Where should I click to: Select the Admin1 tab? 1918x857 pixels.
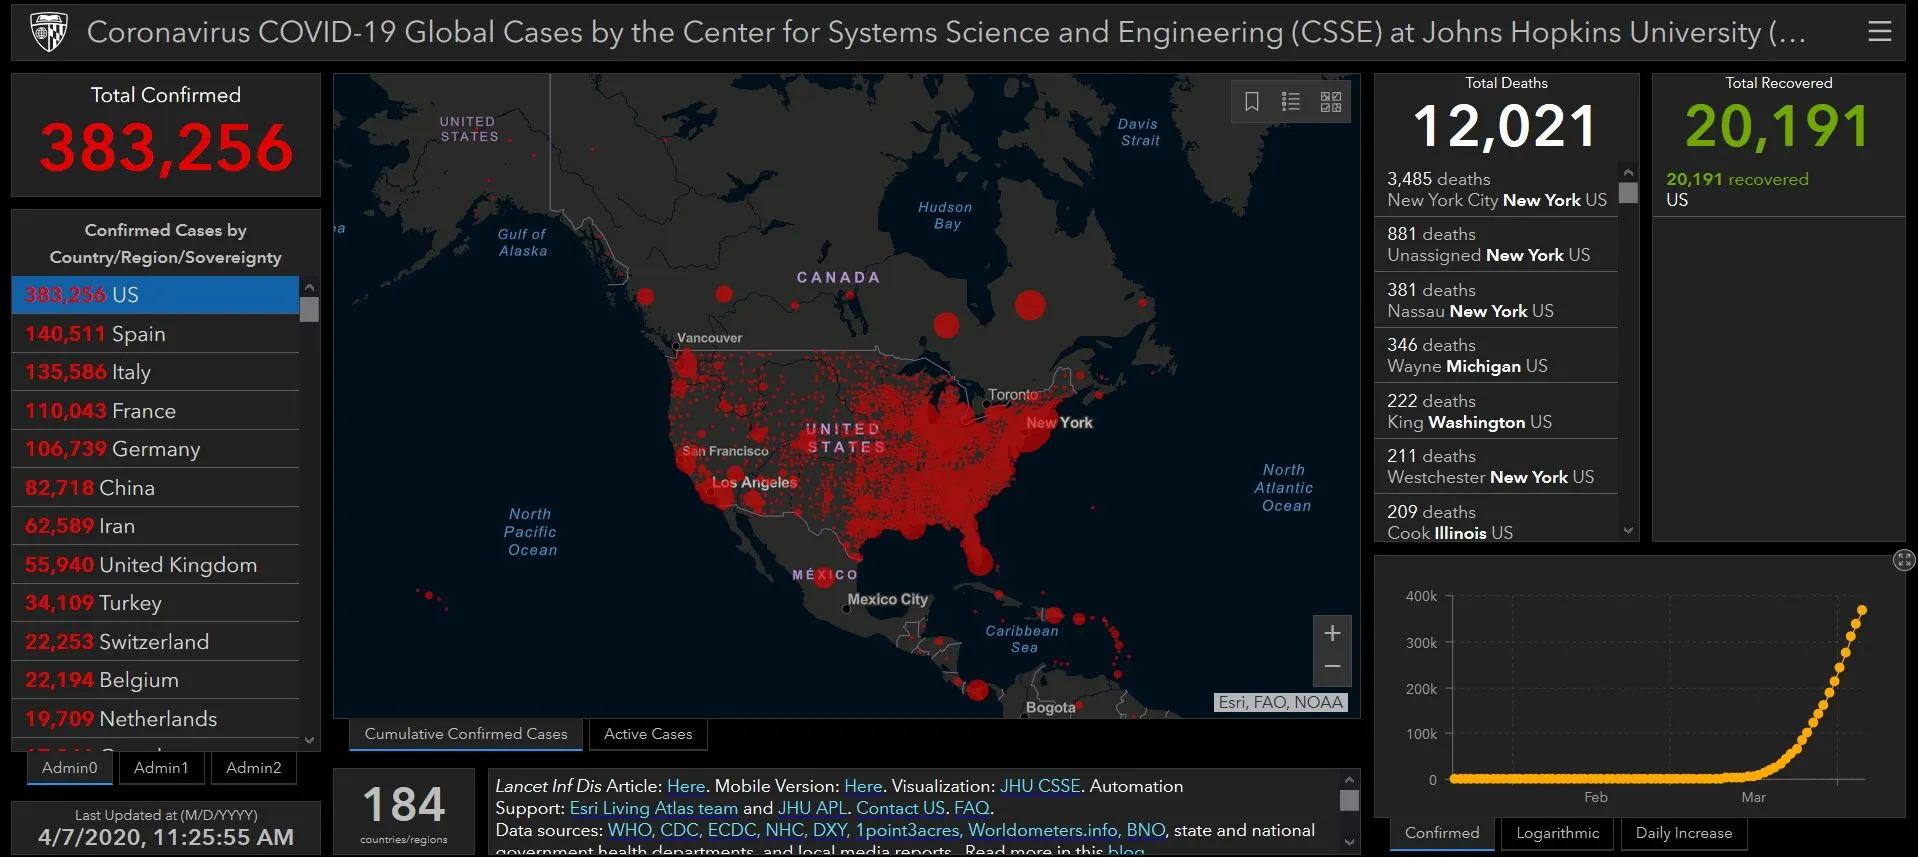pos(161,768)
